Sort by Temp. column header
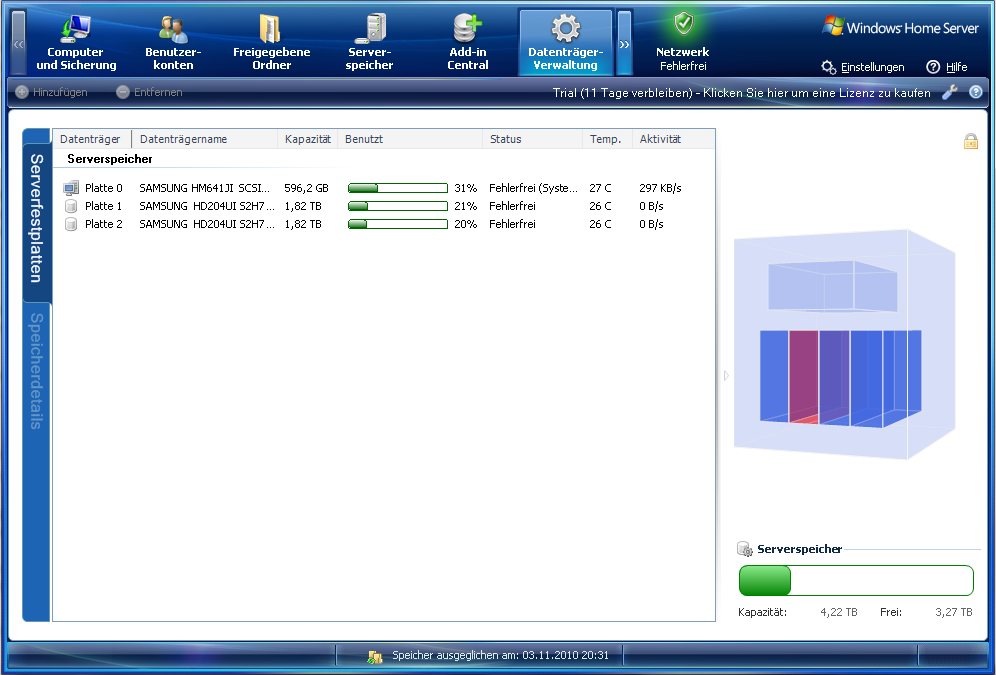This screenshot has width=996, height=675. pyautogui.click(x=607, y=139)
